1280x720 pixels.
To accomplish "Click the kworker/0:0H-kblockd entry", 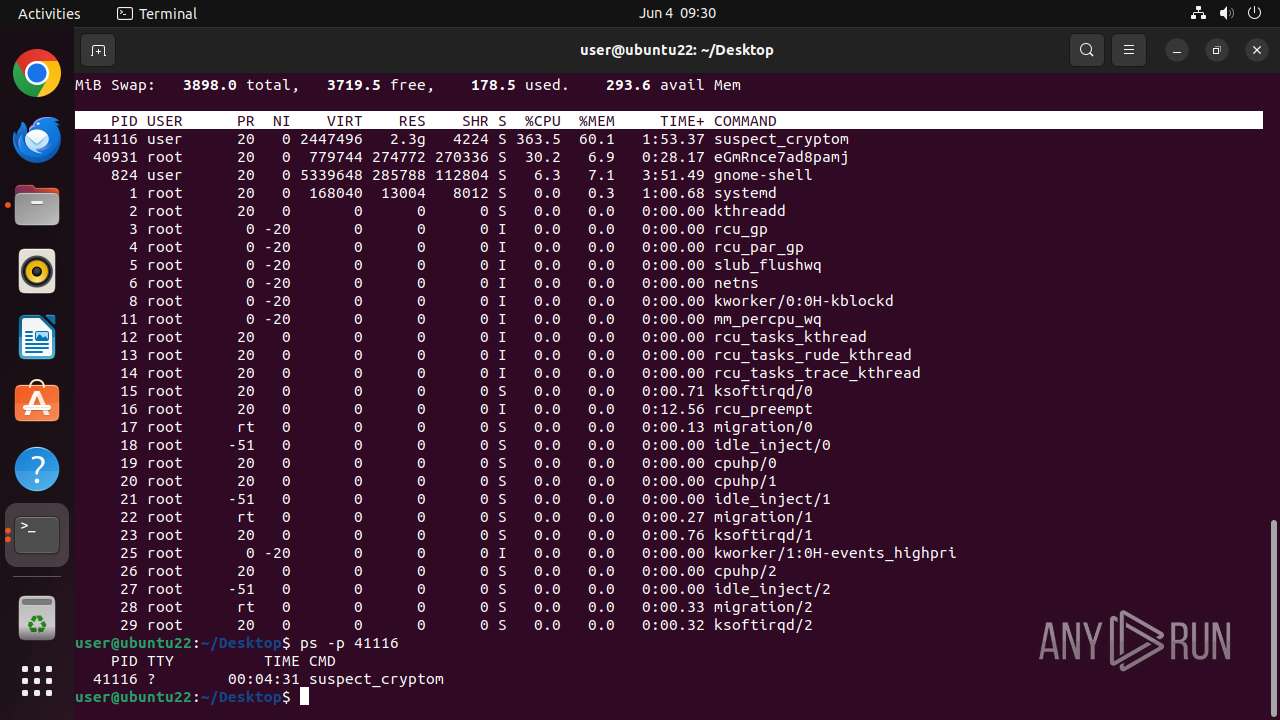I will tap(804, 301).
